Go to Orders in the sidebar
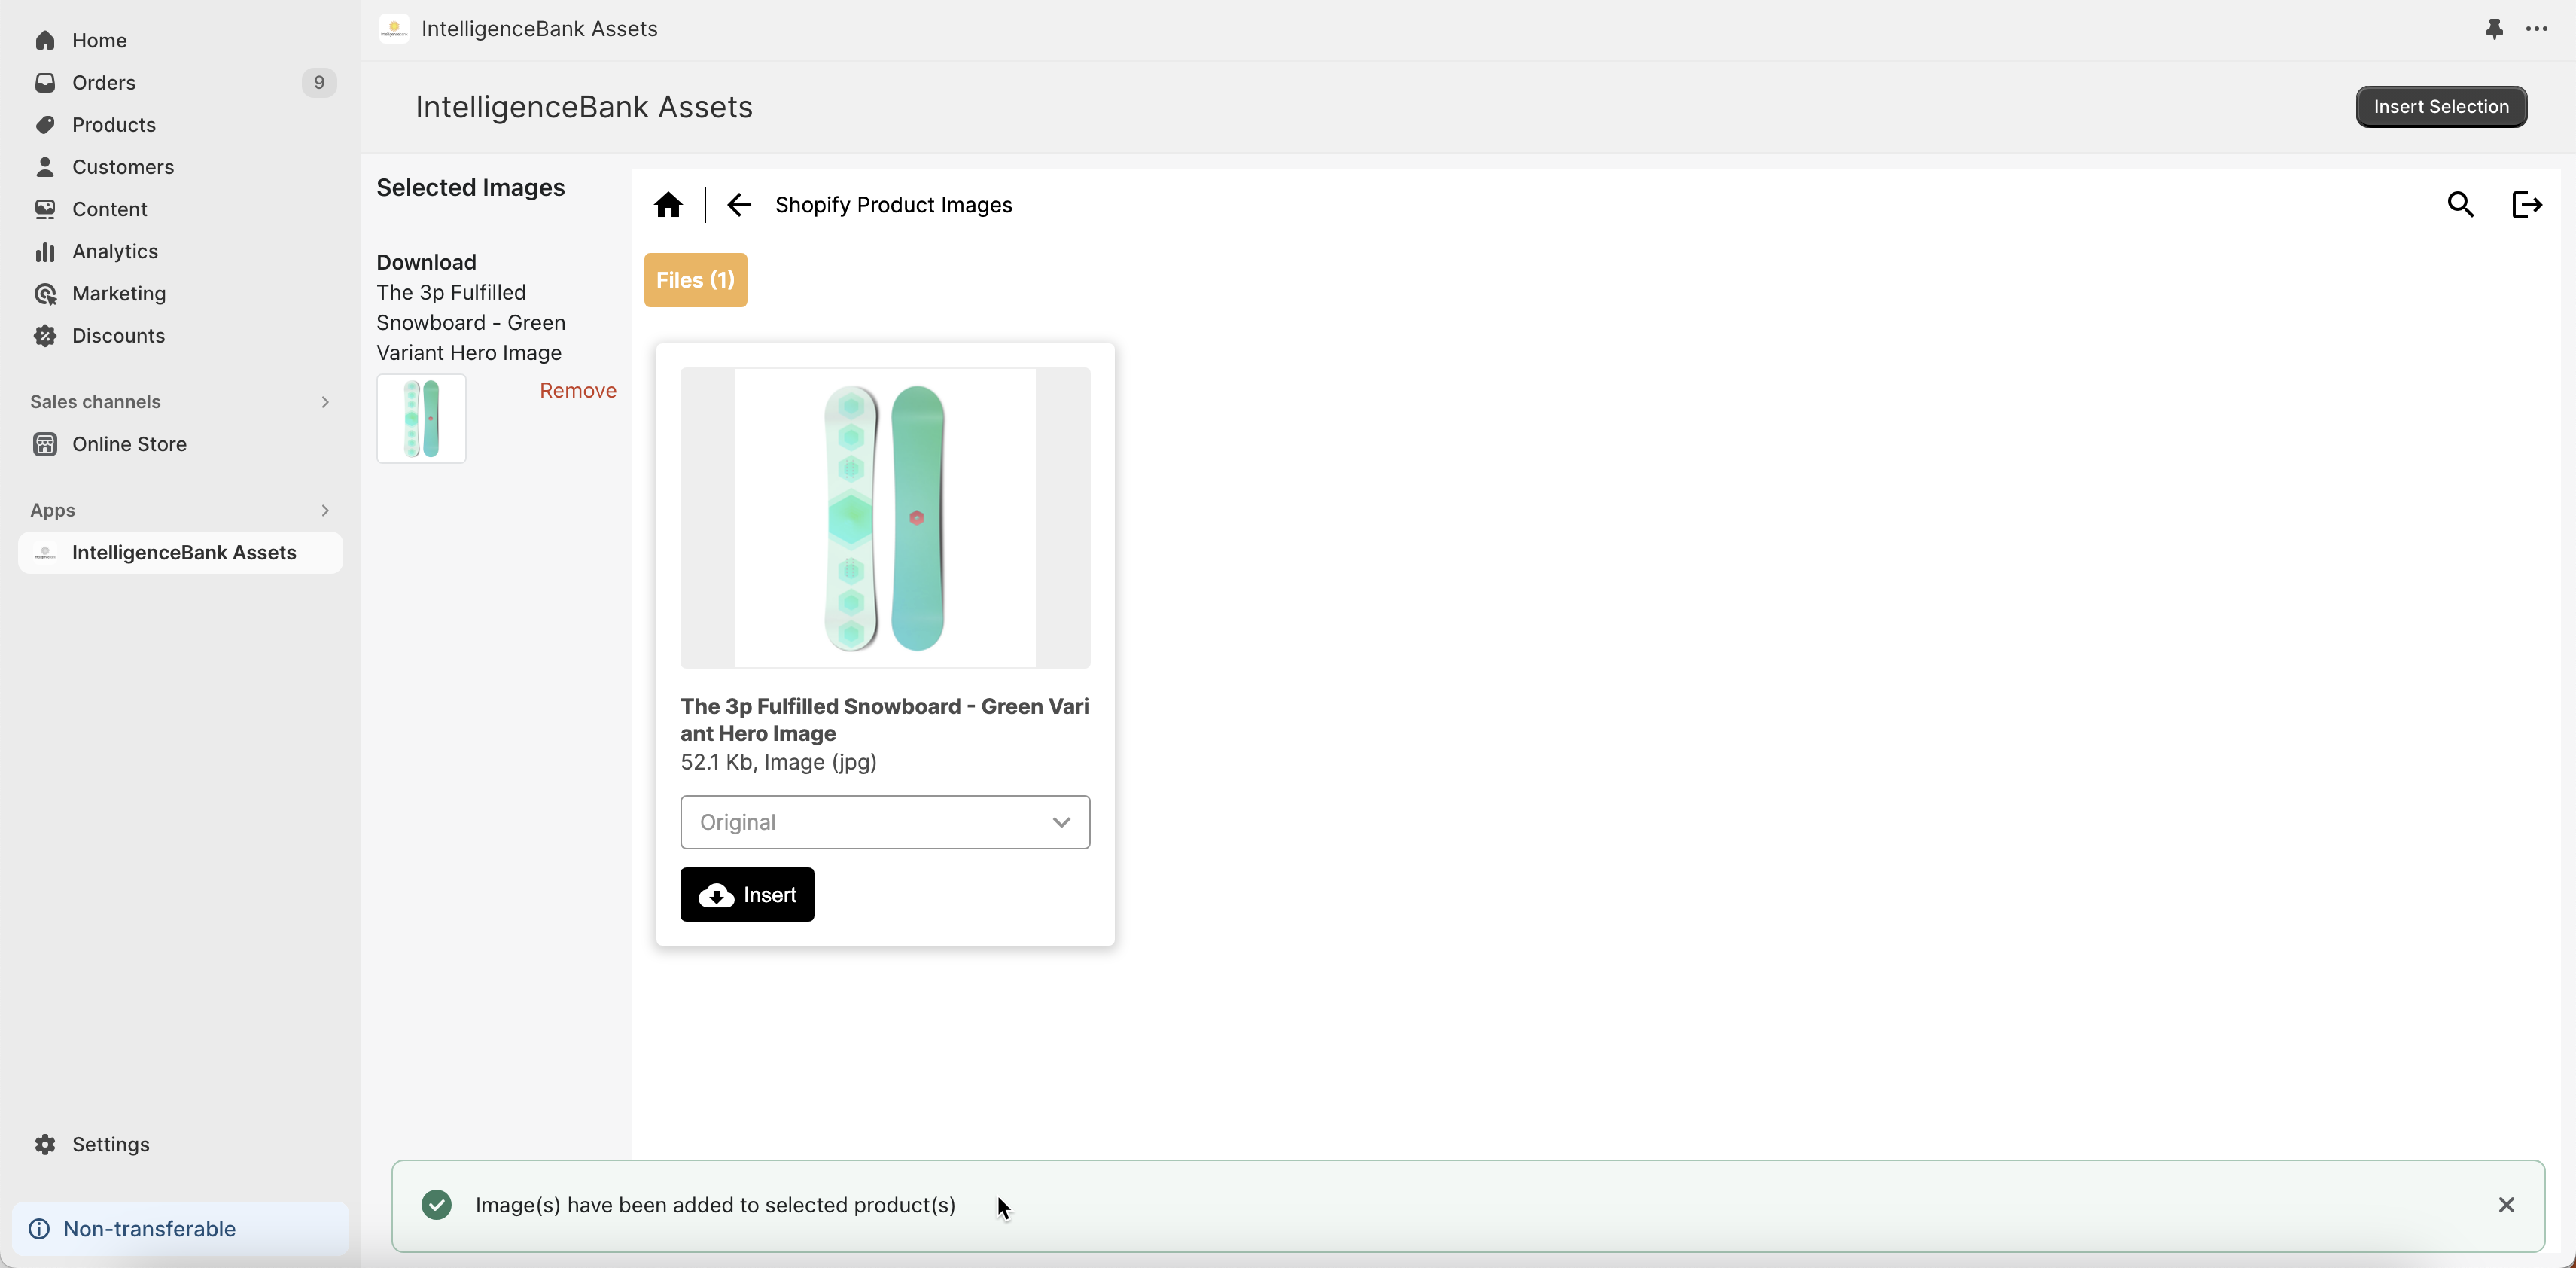 pyautogui.click(x=103, y=83)
